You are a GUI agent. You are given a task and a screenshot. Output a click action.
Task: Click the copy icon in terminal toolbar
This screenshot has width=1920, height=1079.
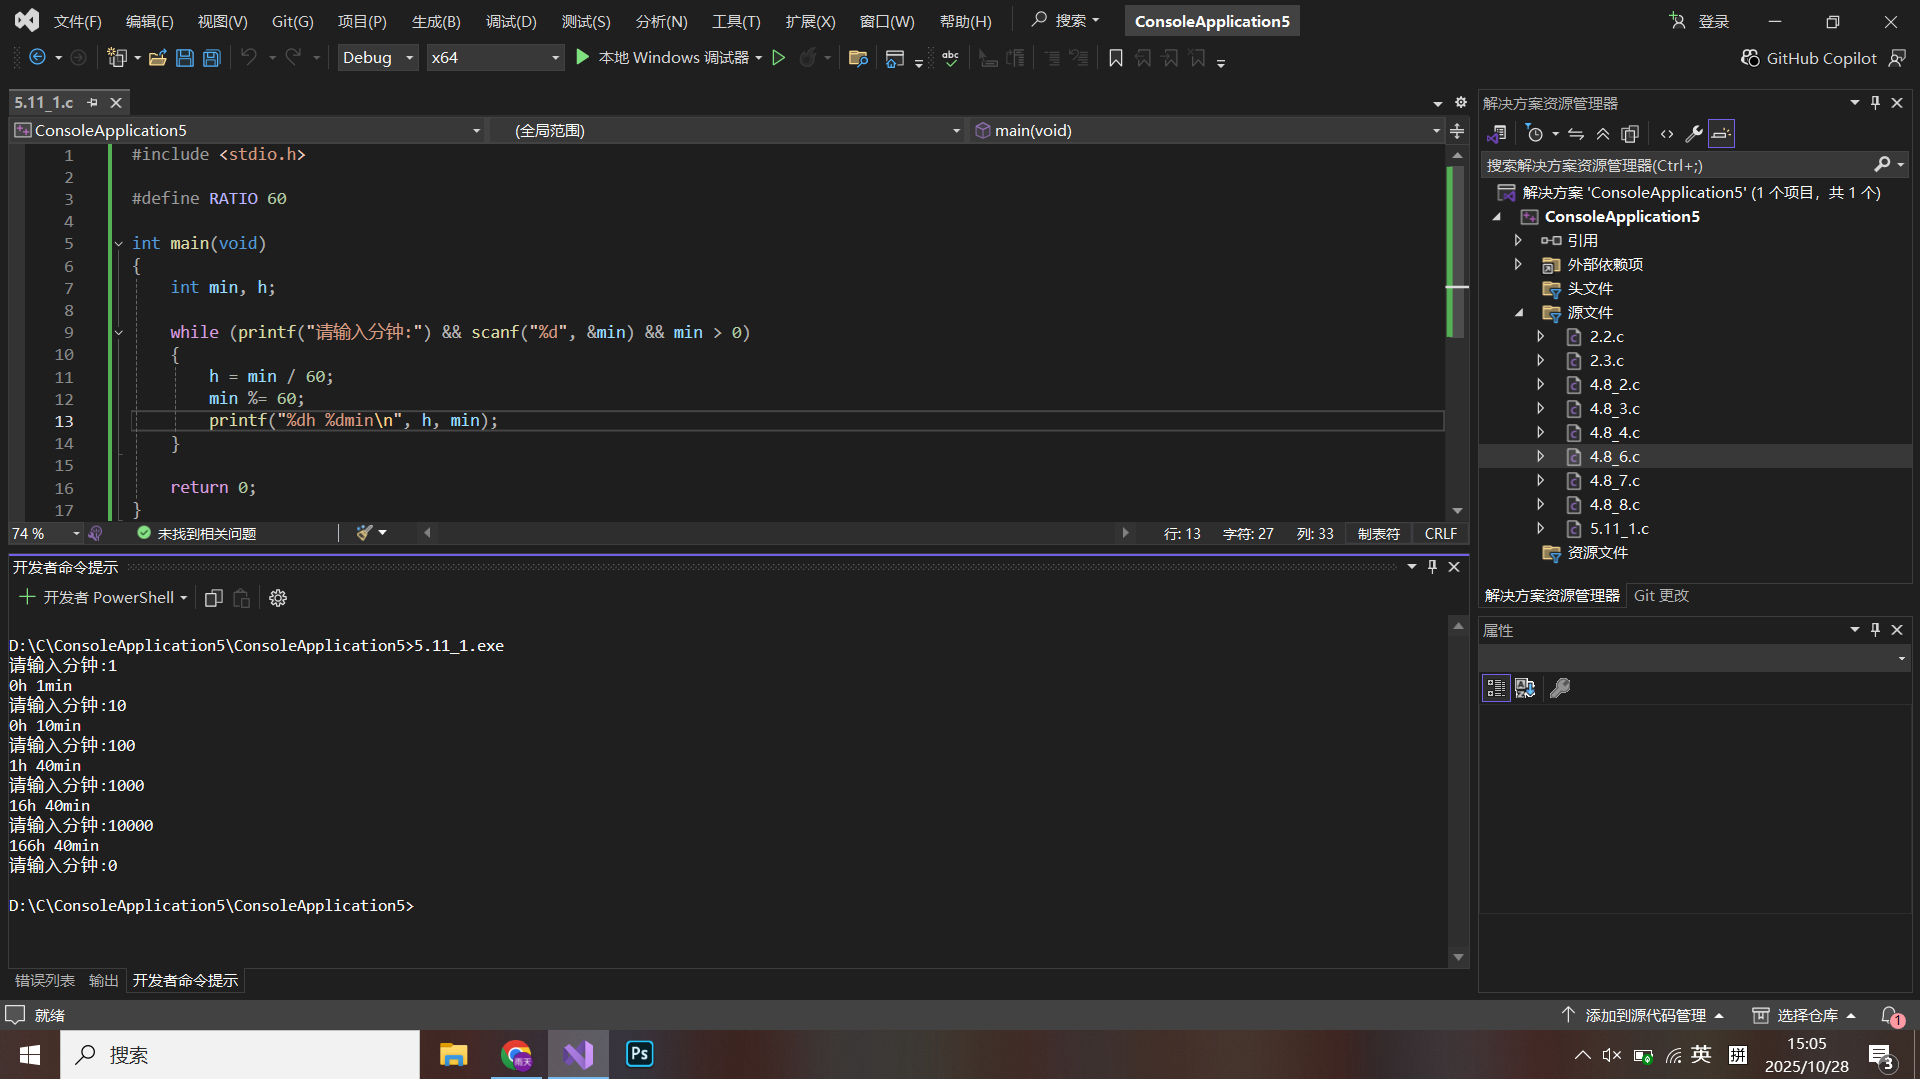pyautogui.click(x=213, y=598)
